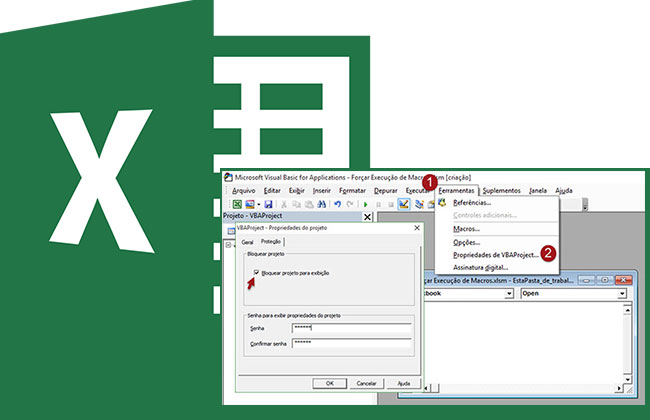650x420 pixels.
Task: Open the Janela menu
Action: point(538,190)
